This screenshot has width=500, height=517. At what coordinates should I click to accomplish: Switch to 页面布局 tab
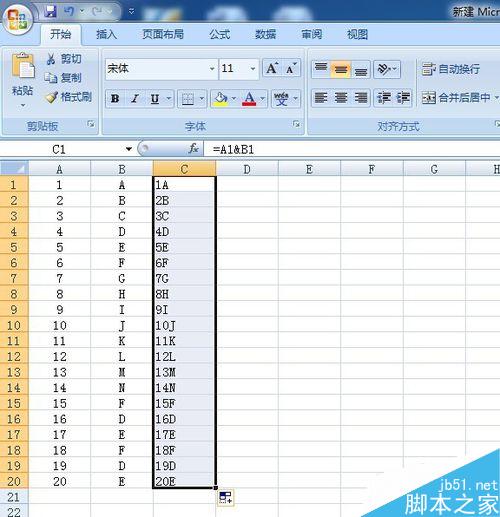click(x=163, y=34)
